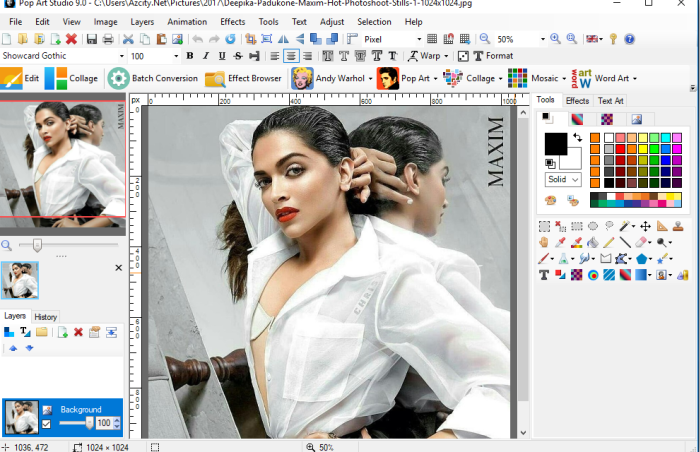Viewport: 700px width, 452px height.
Task: Open the Adjust menu
Action: pyautogui.click(x=332, y=22)
